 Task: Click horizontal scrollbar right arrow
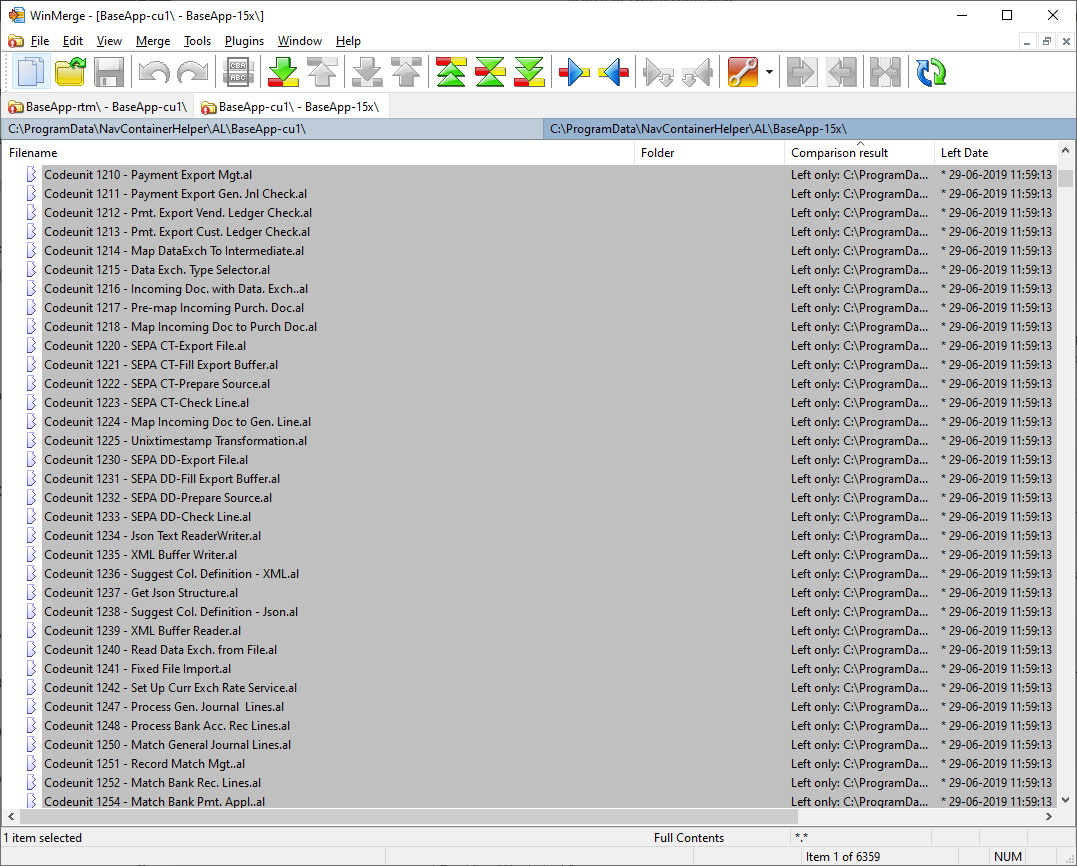[x=1049, y=817]
